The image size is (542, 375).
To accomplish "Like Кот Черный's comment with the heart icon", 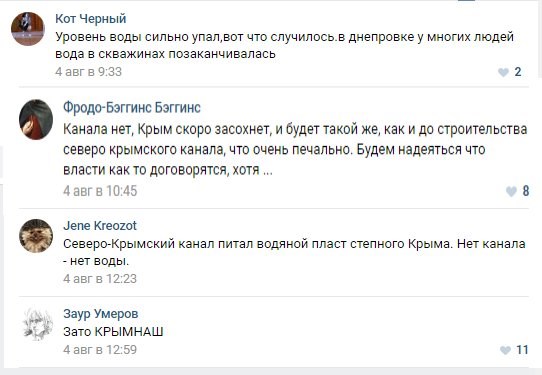I will [x=503, y=72].
